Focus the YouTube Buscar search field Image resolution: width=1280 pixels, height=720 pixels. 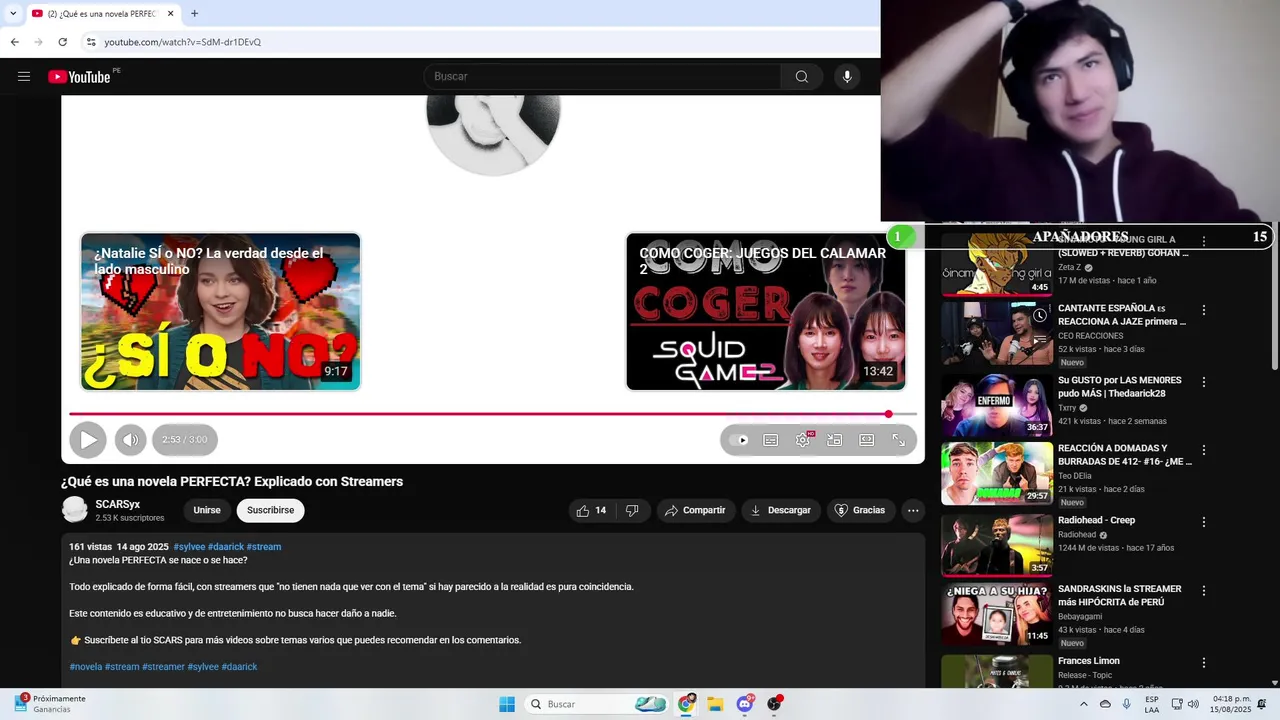point(603,76)
